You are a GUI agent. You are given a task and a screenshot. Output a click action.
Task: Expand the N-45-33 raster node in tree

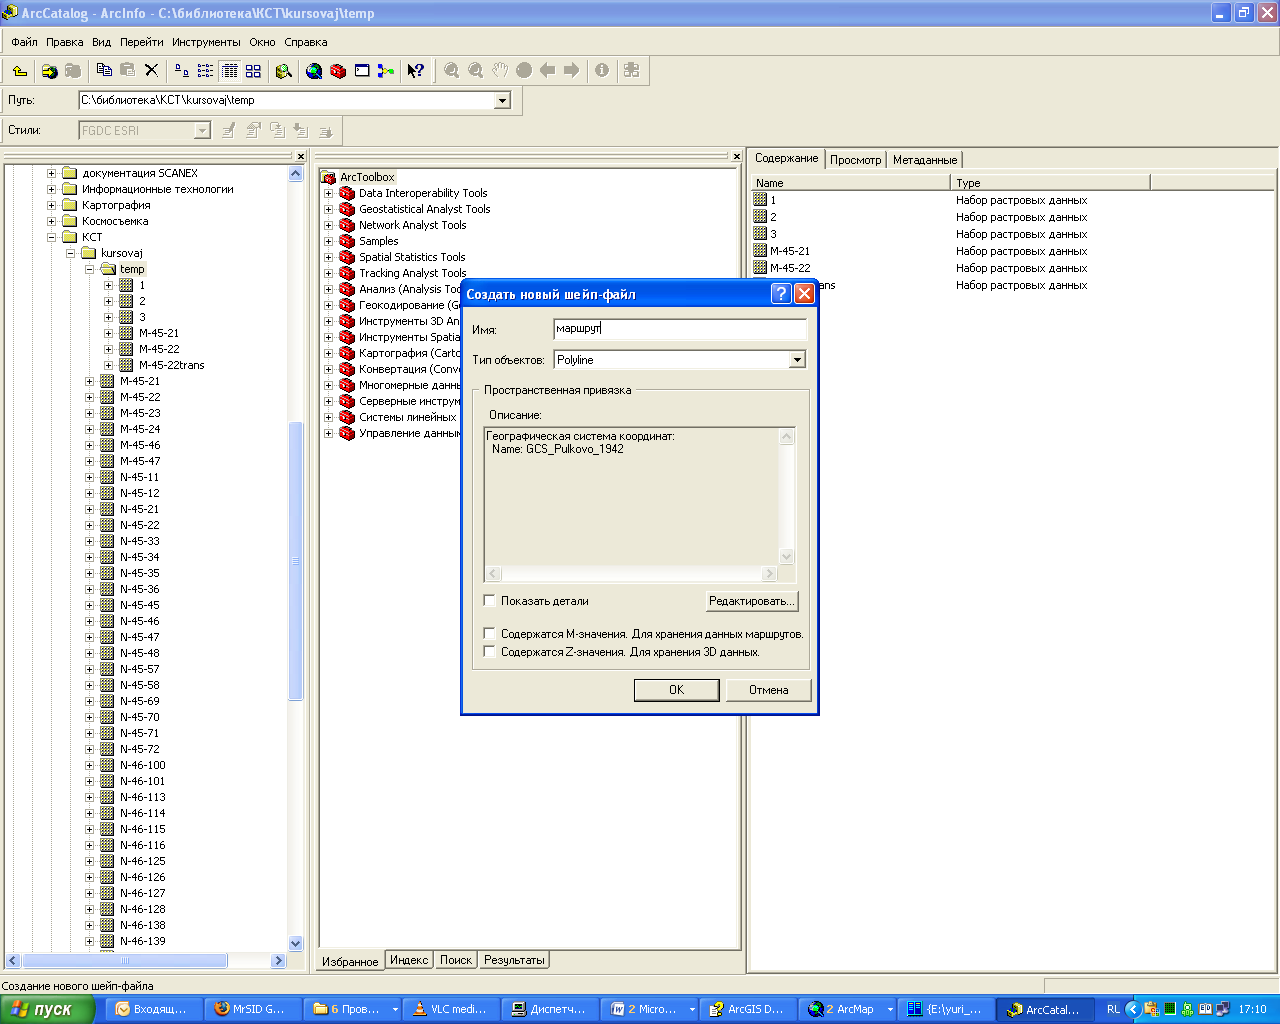[89, 541]
